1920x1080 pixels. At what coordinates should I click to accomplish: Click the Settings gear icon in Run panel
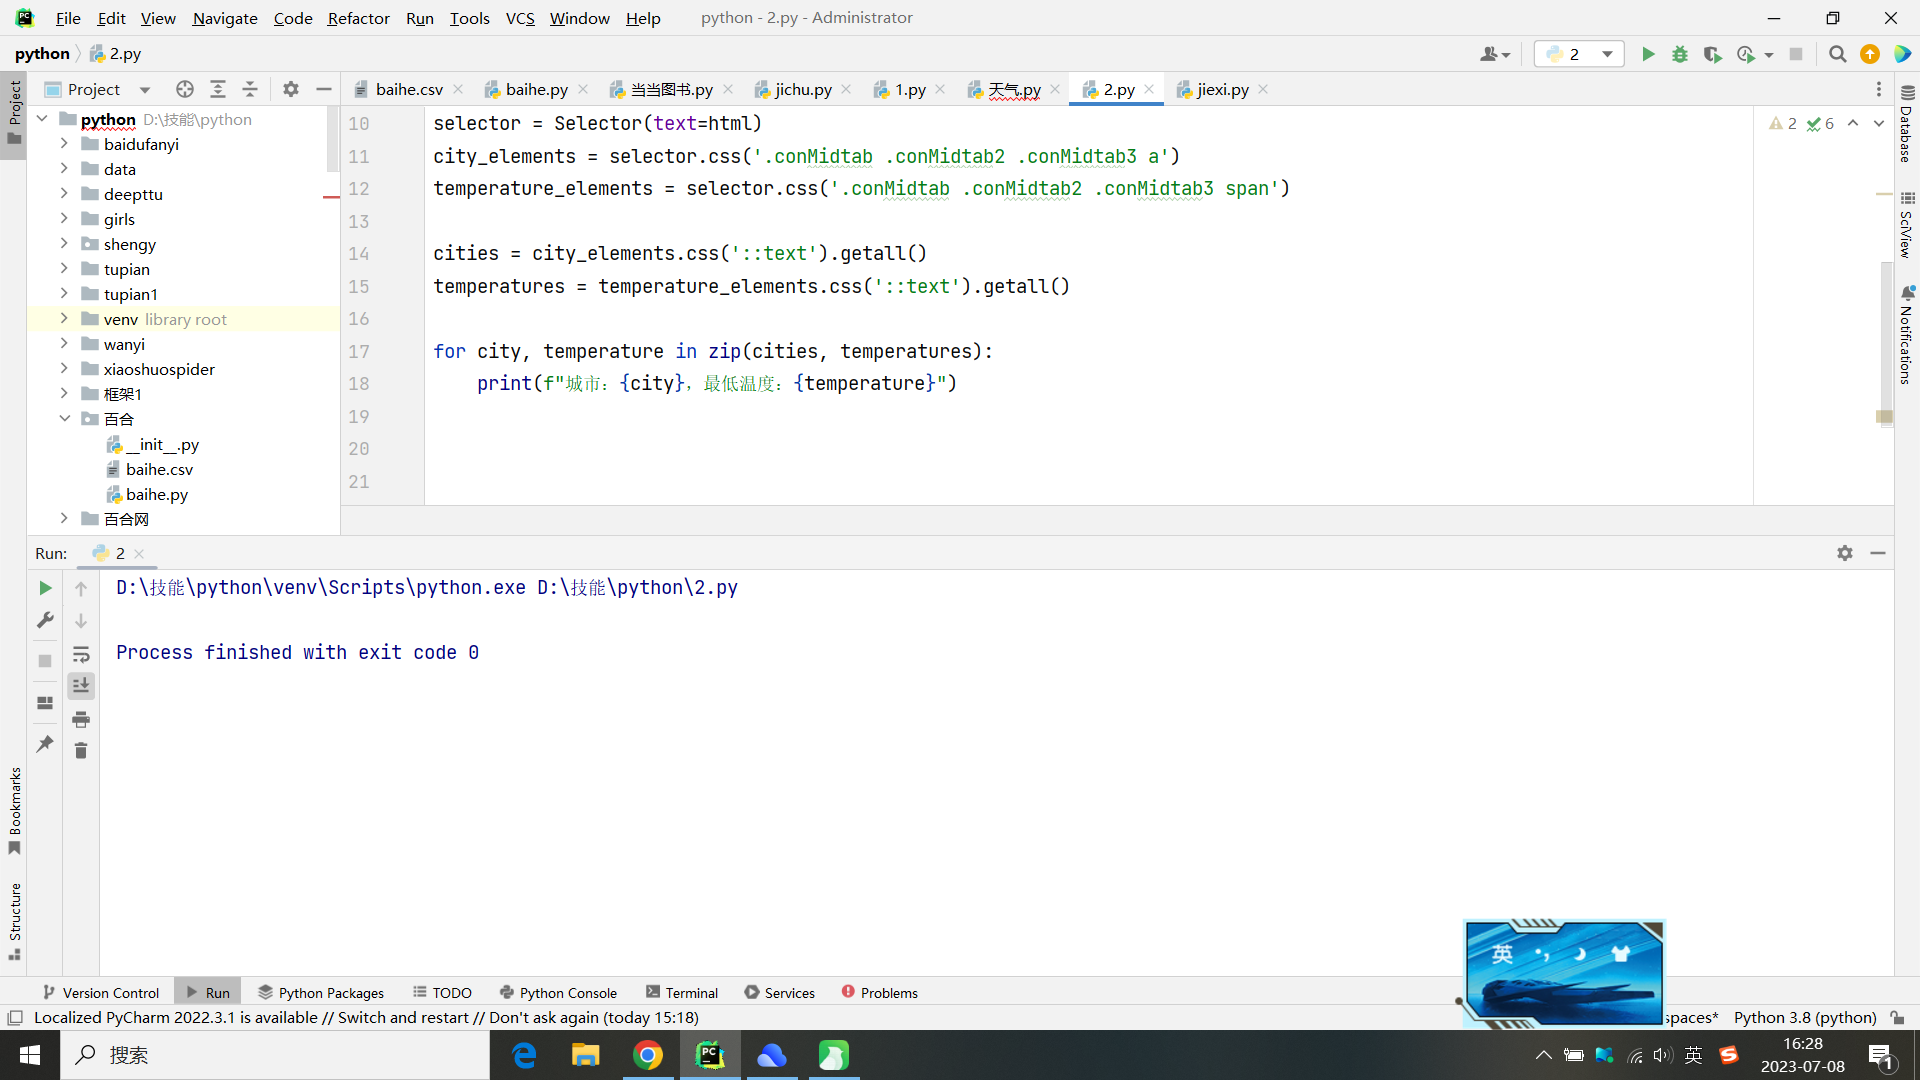pos(1845,553)
